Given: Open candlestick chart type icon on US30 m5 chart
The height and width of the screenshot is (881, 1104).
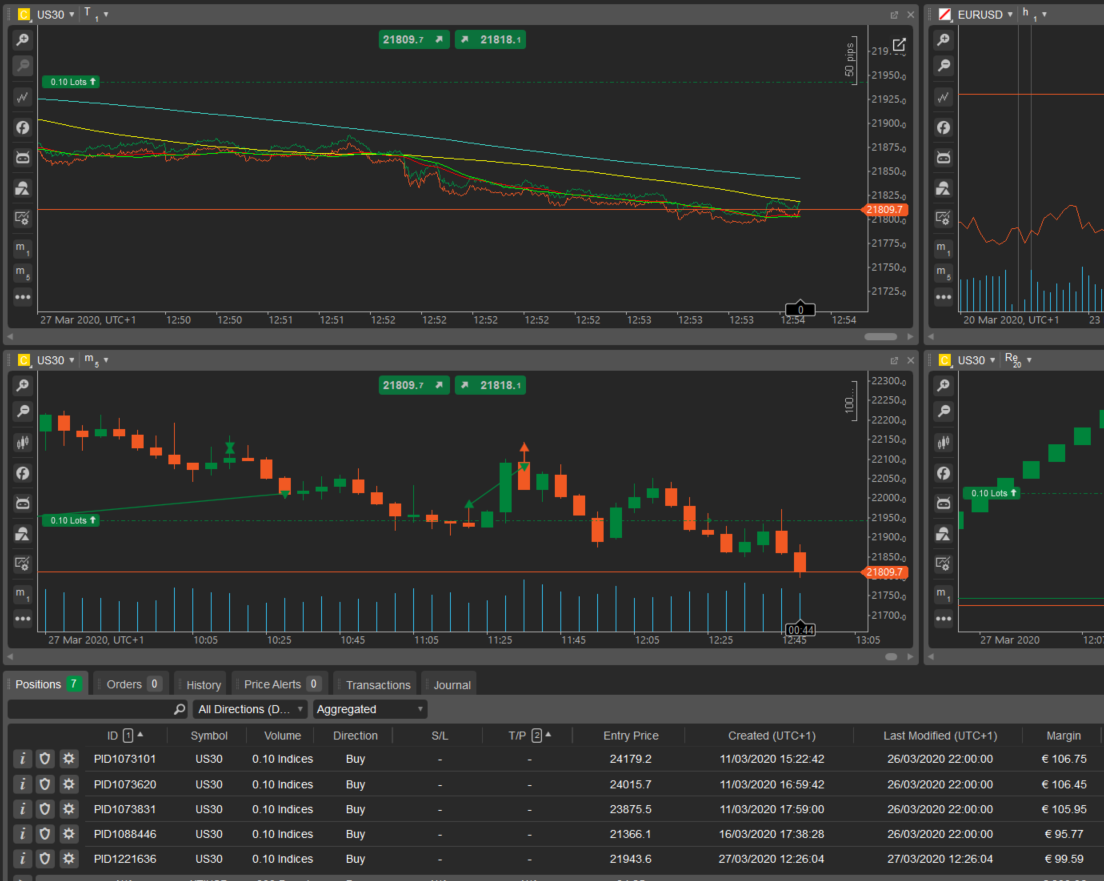Looking at the screenshot, I should (23, 442).
